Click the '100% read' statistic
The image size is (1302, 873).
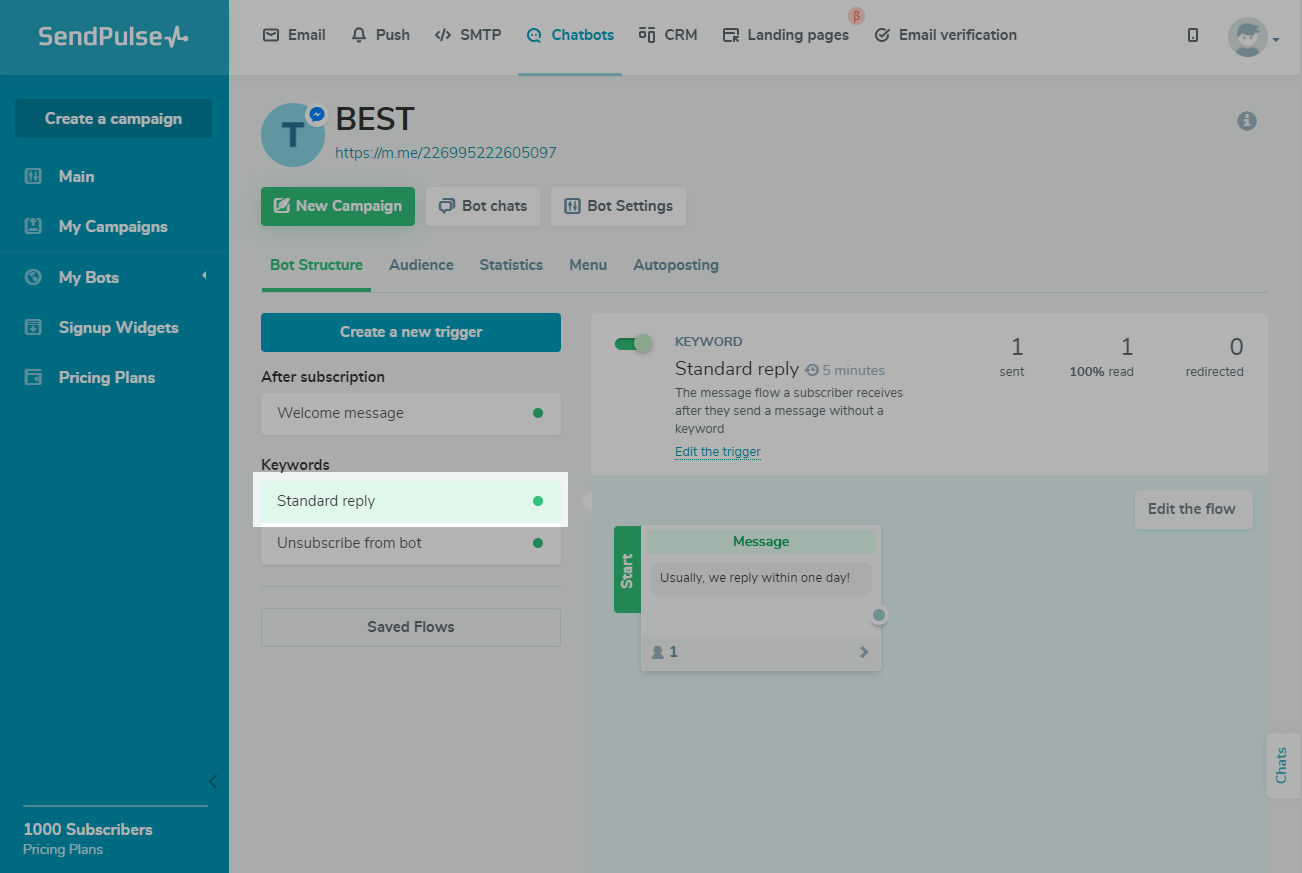1101,357
